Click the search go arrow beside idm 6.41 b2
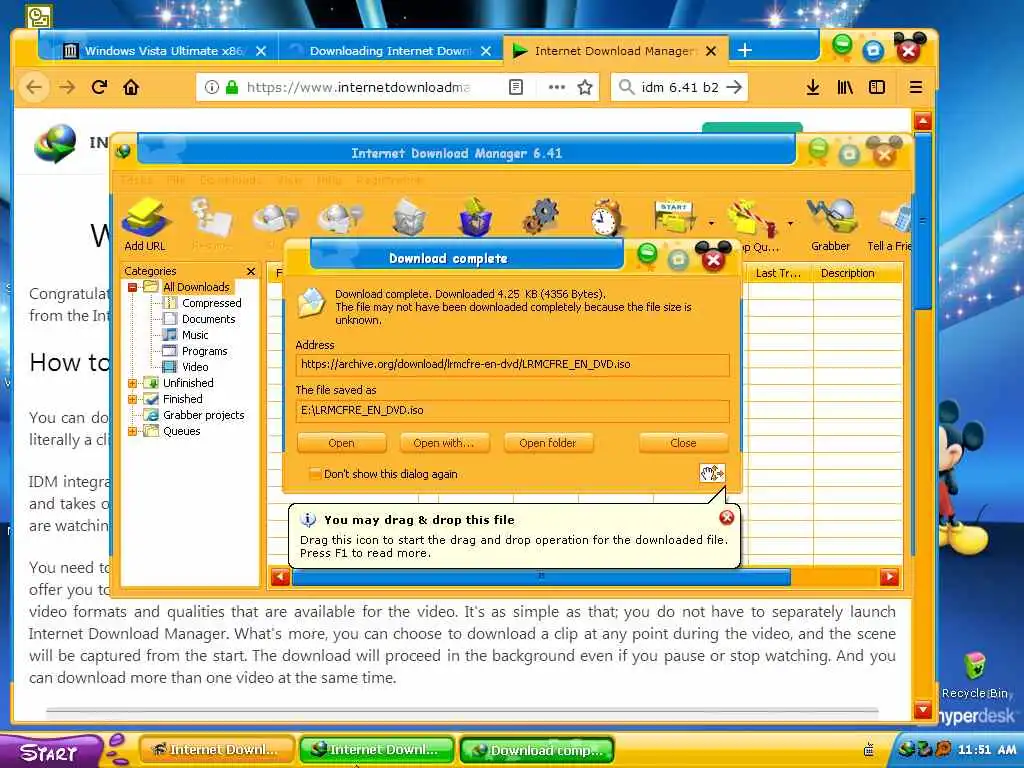 coord(734,87)
